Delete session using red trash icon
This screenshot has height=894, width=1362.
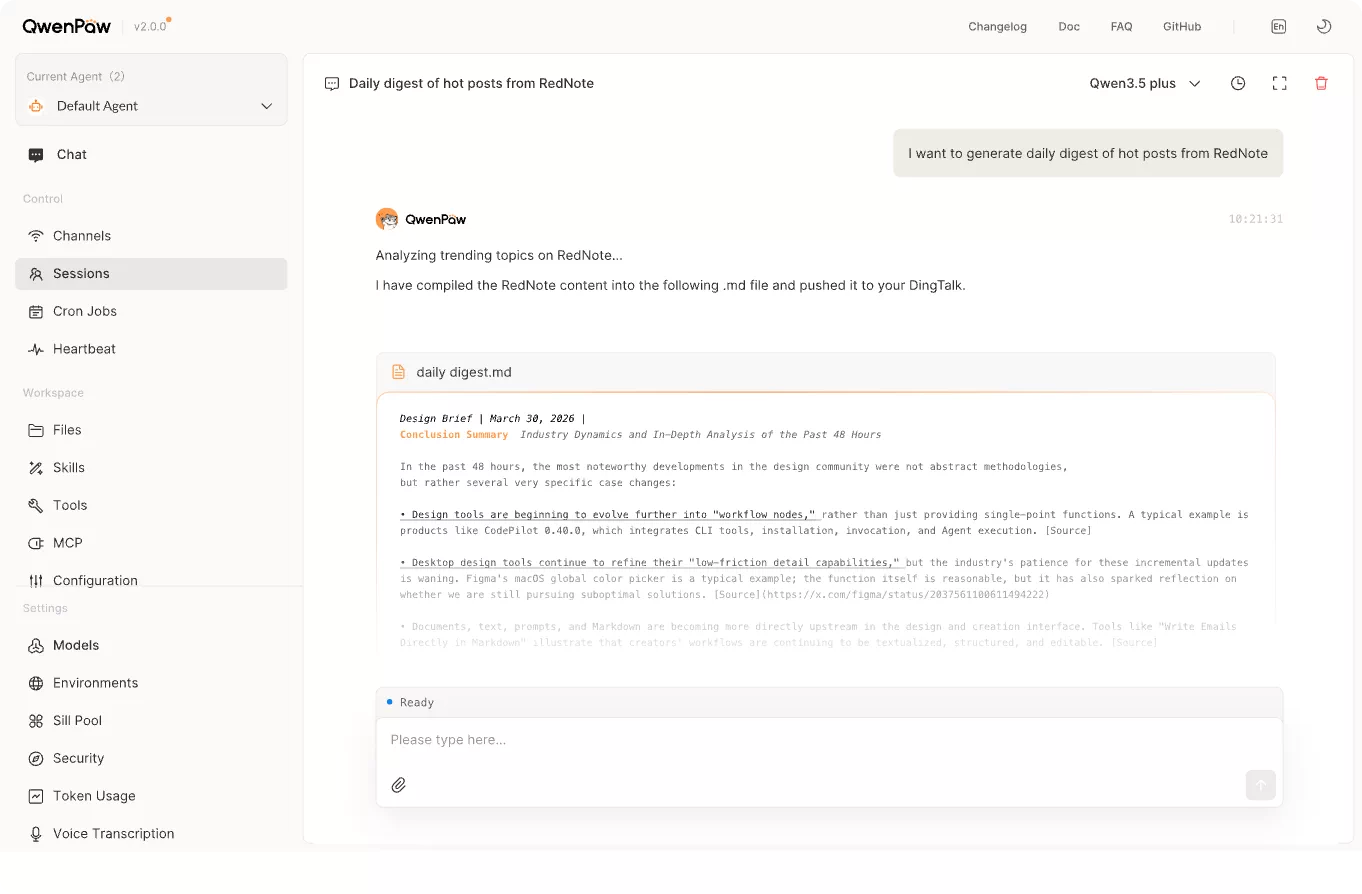click(x=1321, y=84)
